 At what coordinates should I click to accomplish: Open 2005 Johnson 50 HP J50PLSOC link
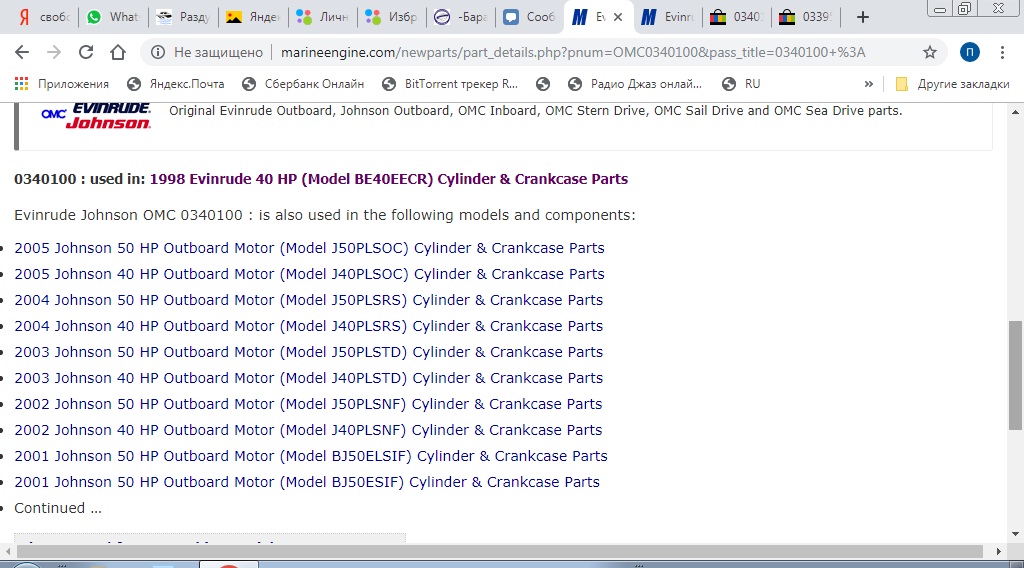point(309,248)
